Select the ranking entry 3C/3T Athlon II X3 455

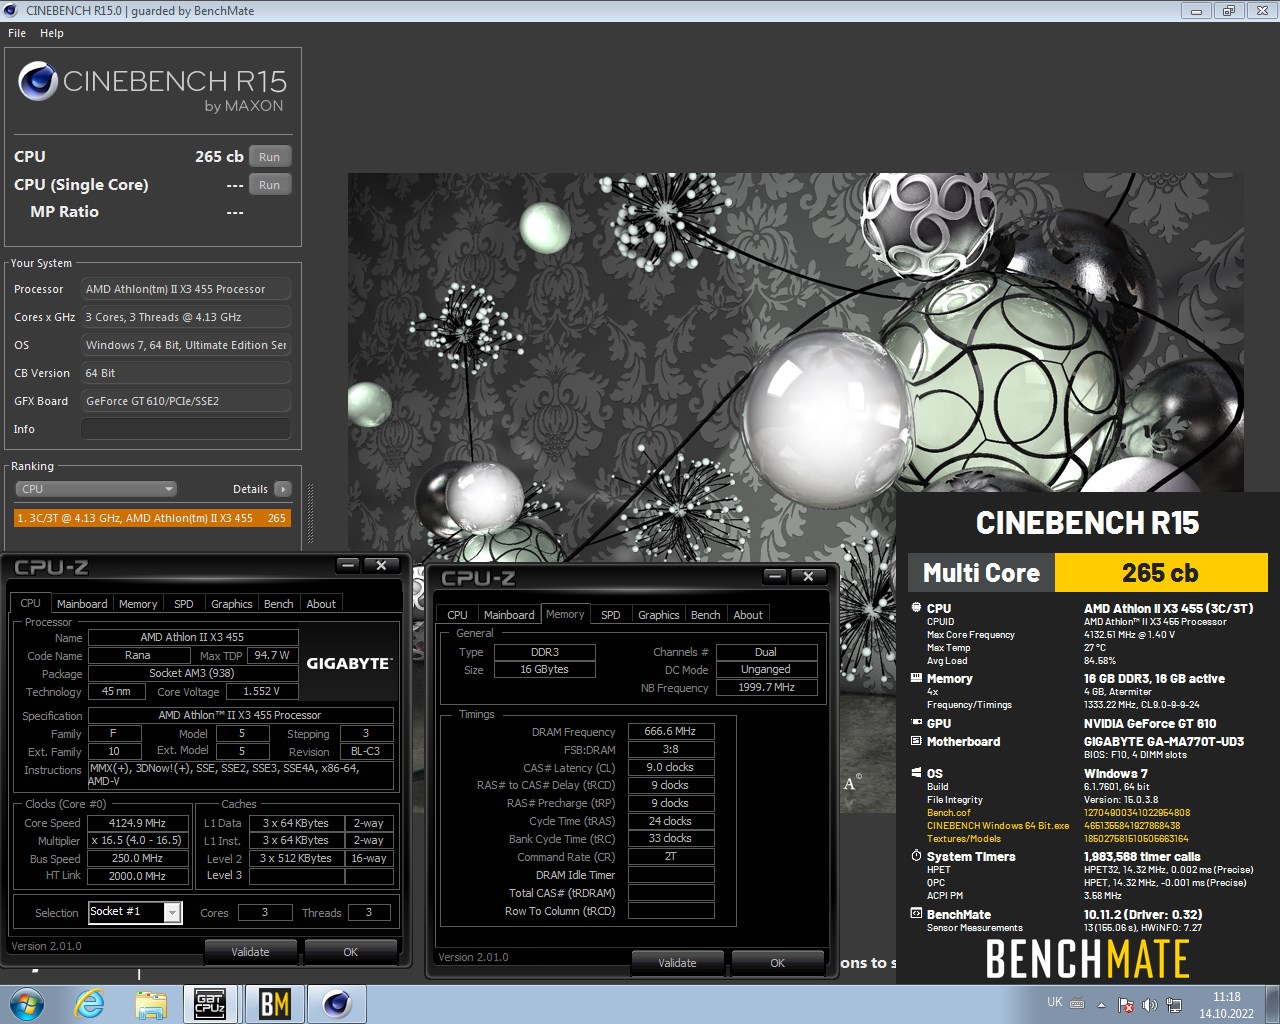coord(153,518)
